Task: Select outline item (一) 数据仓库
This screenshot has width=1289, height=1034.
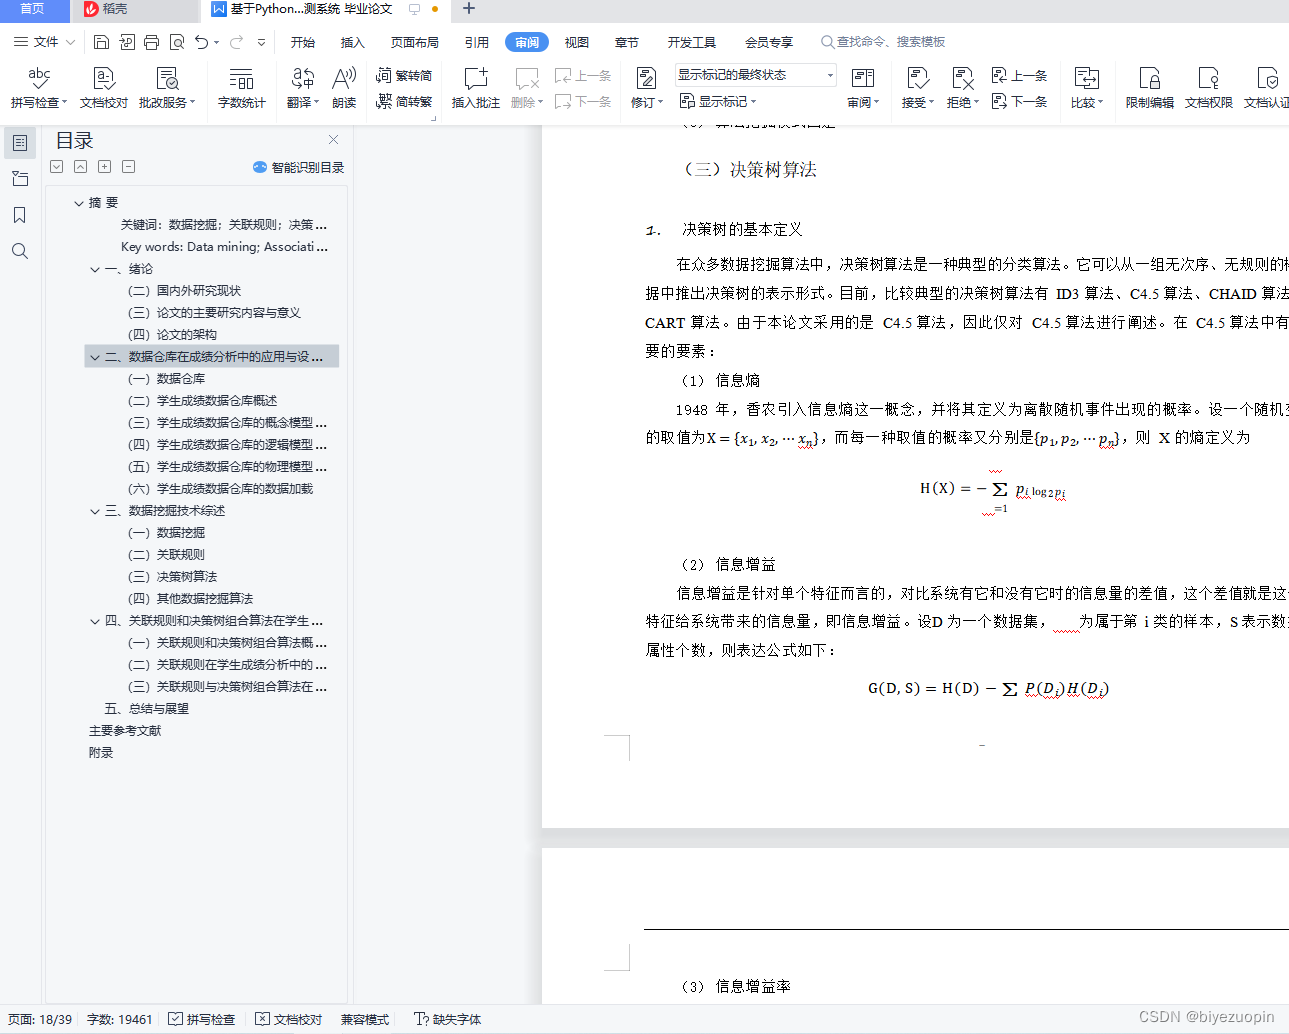Action: point(167,379)
